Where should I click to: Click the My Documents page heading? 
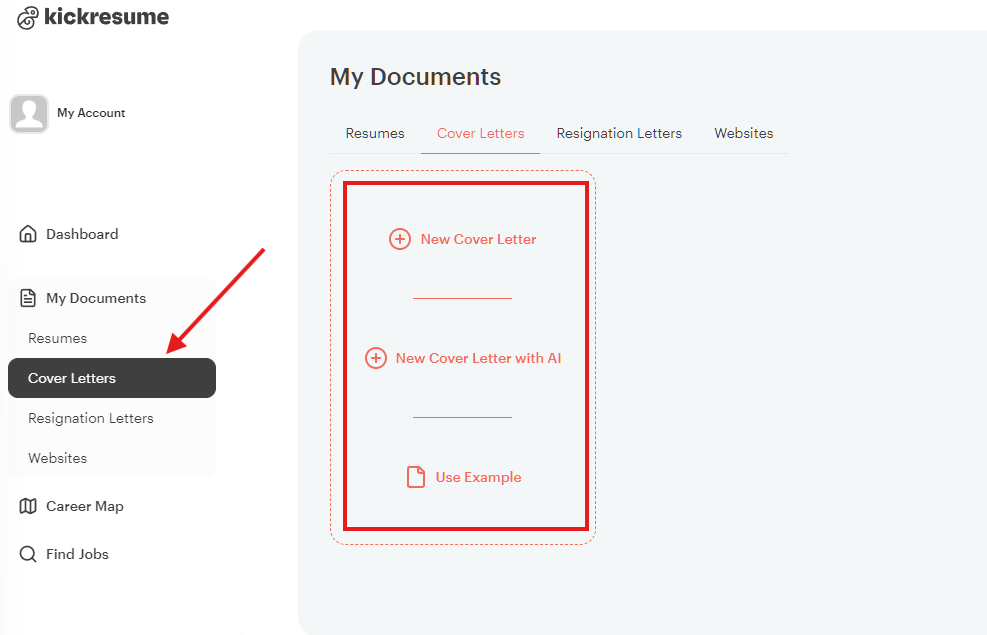click(x=415, y=77)
